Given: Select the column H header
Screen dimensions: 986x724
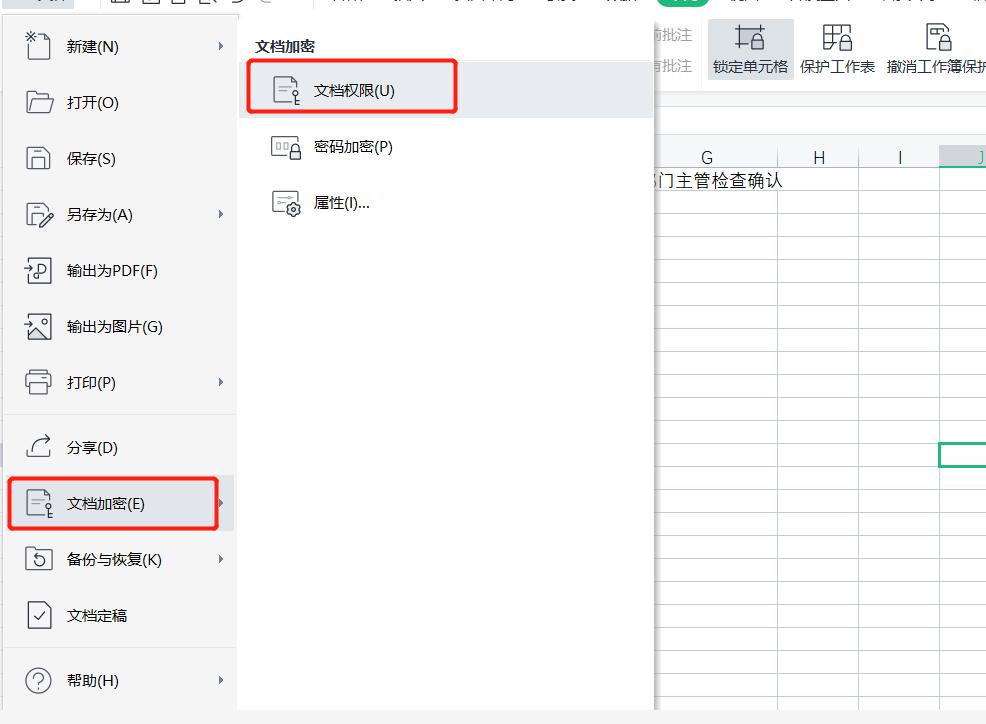Looking at the screenshot, I should (x=818, y=157).
